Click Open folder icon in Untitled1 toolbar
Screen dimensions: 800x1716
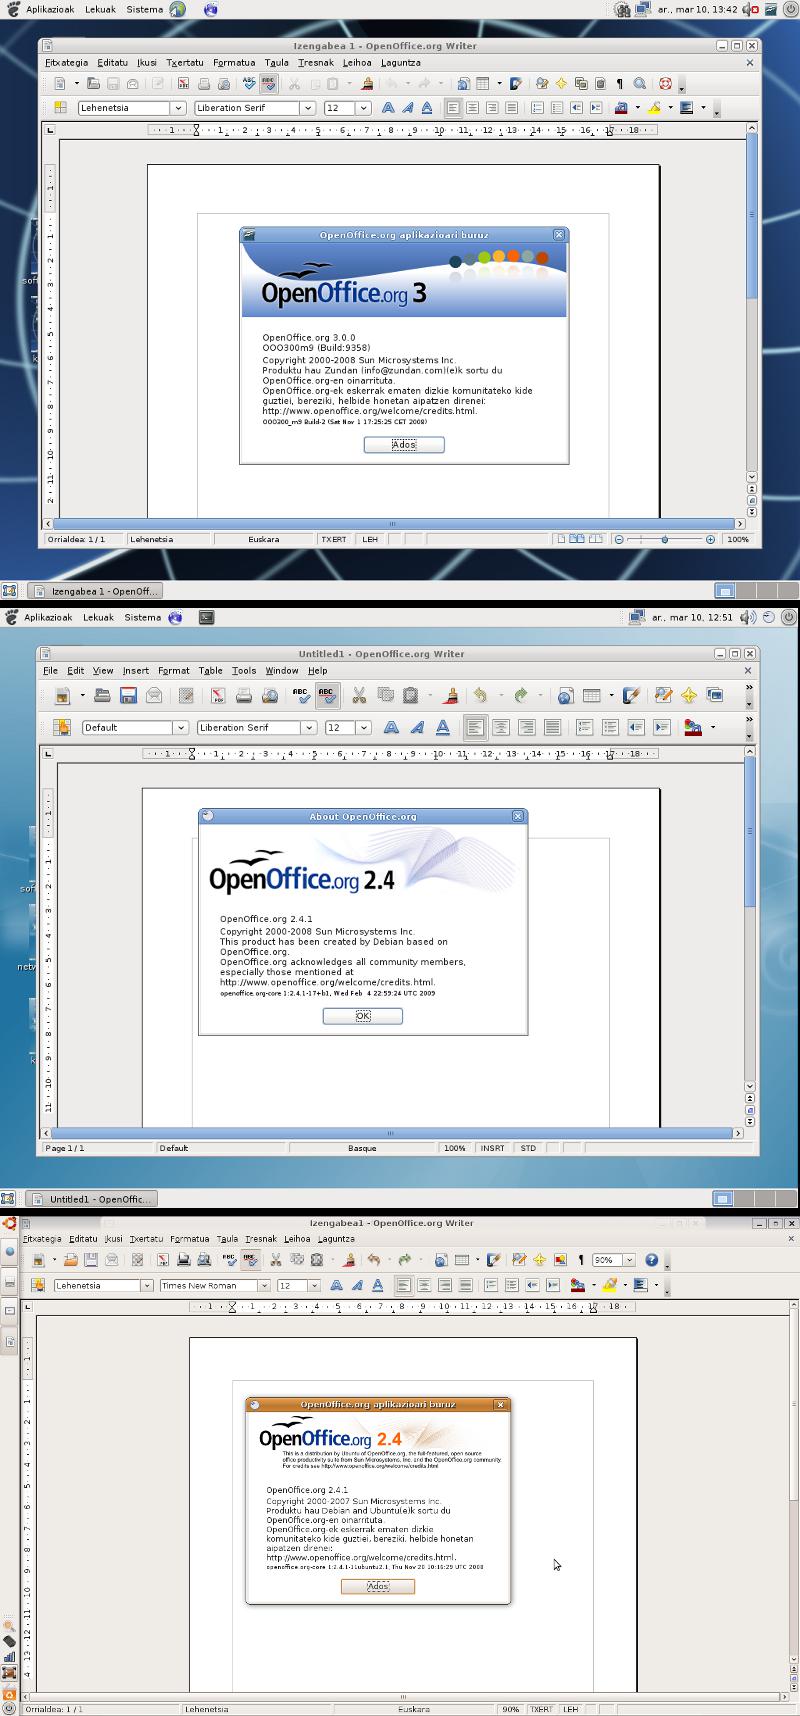coord(101,695)
